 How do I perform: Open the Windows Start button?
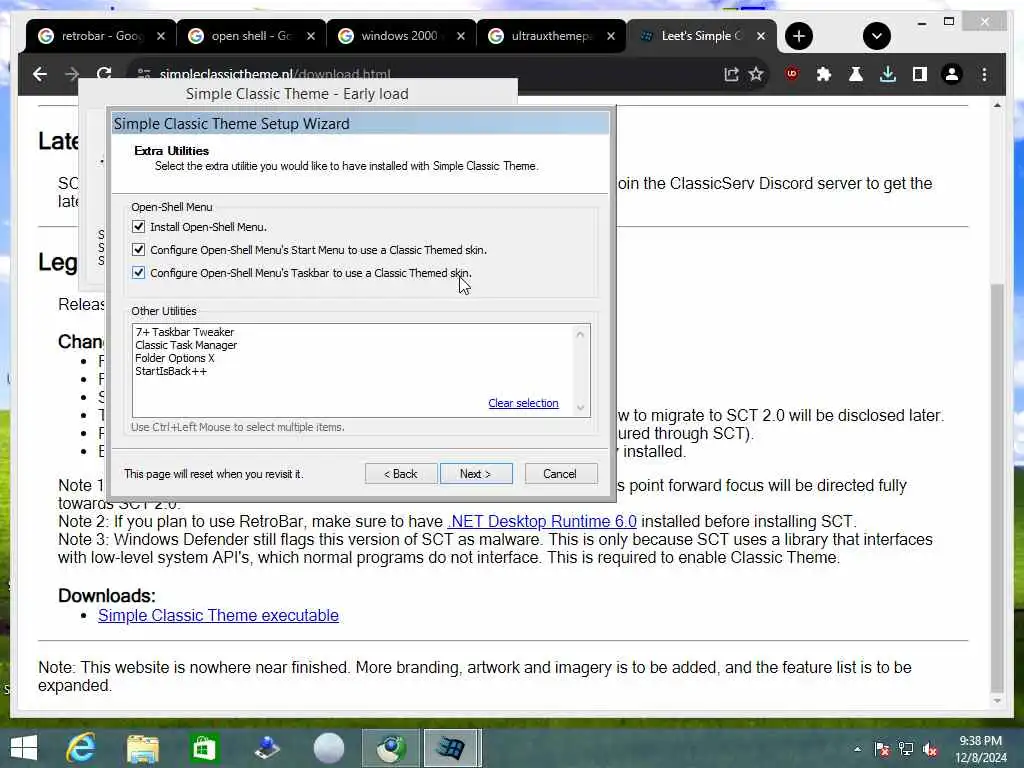point(24,748)
